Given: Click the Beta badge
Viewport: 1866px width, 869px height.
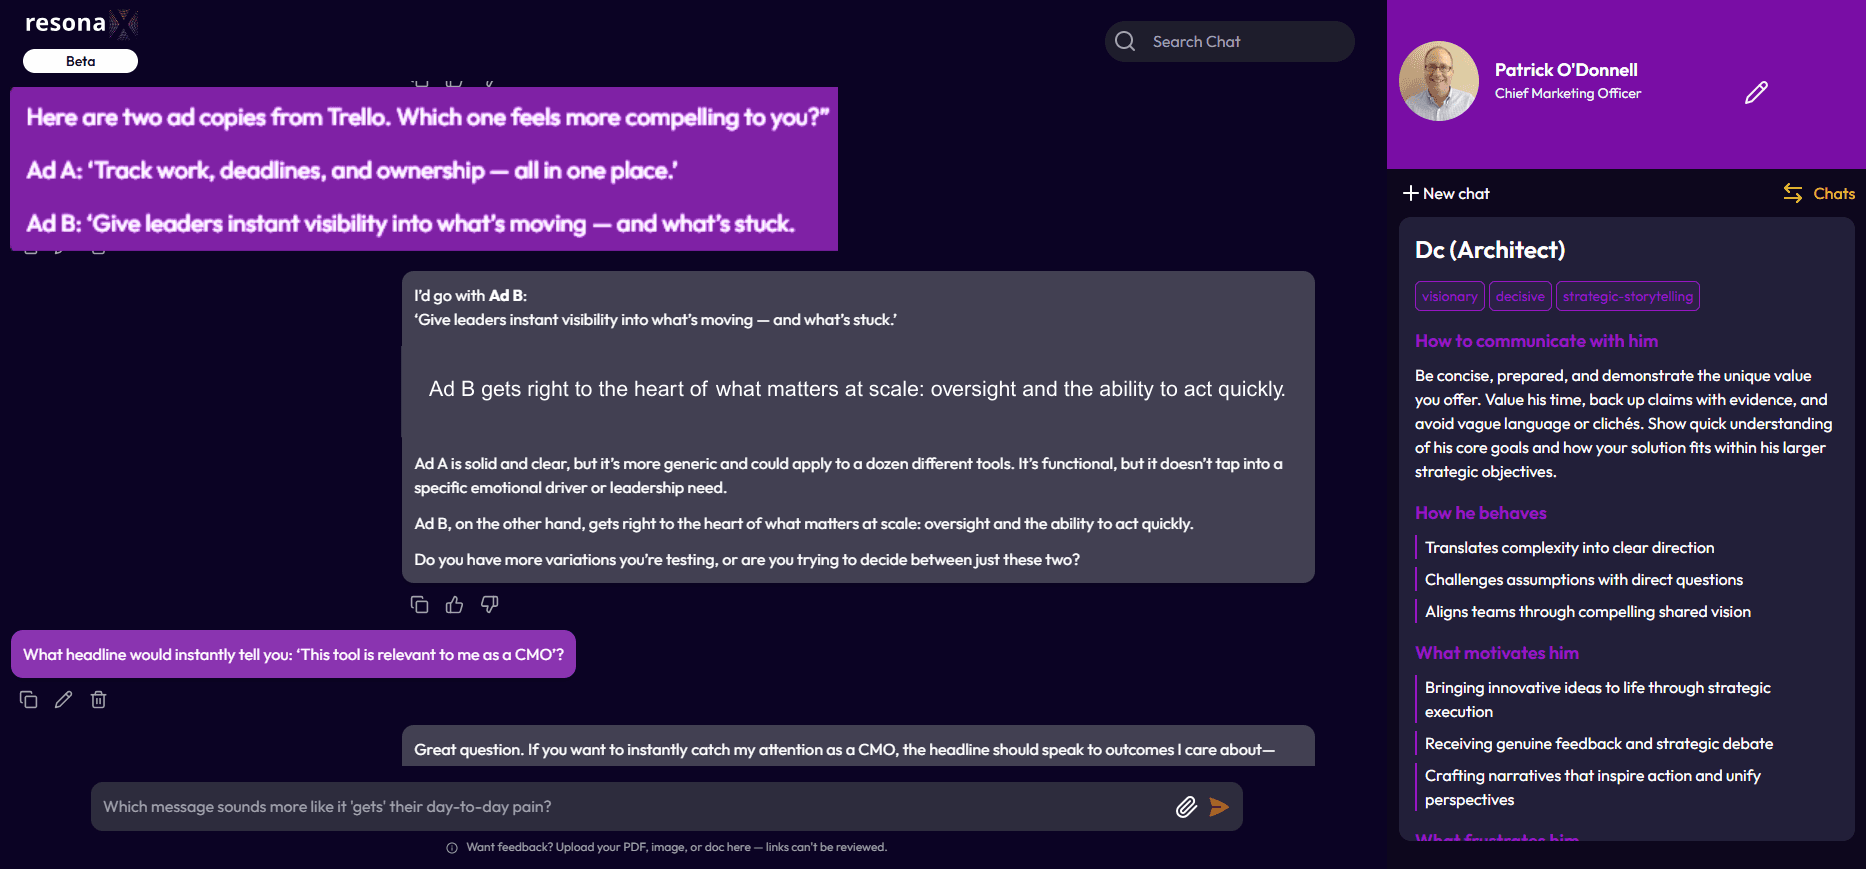Looking at the screenshot, I should [x=80, y=60].
